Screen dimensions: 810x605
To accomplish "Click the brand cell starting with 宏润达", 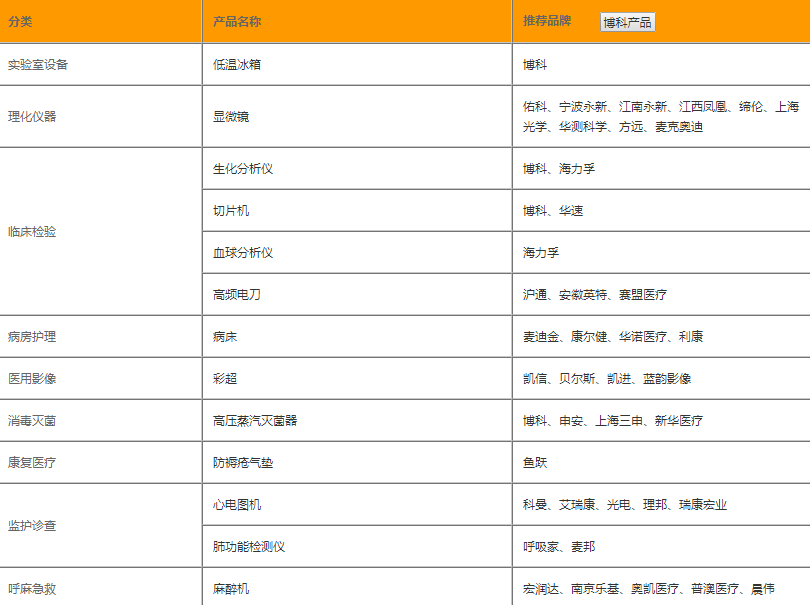I will click(661, 587).
